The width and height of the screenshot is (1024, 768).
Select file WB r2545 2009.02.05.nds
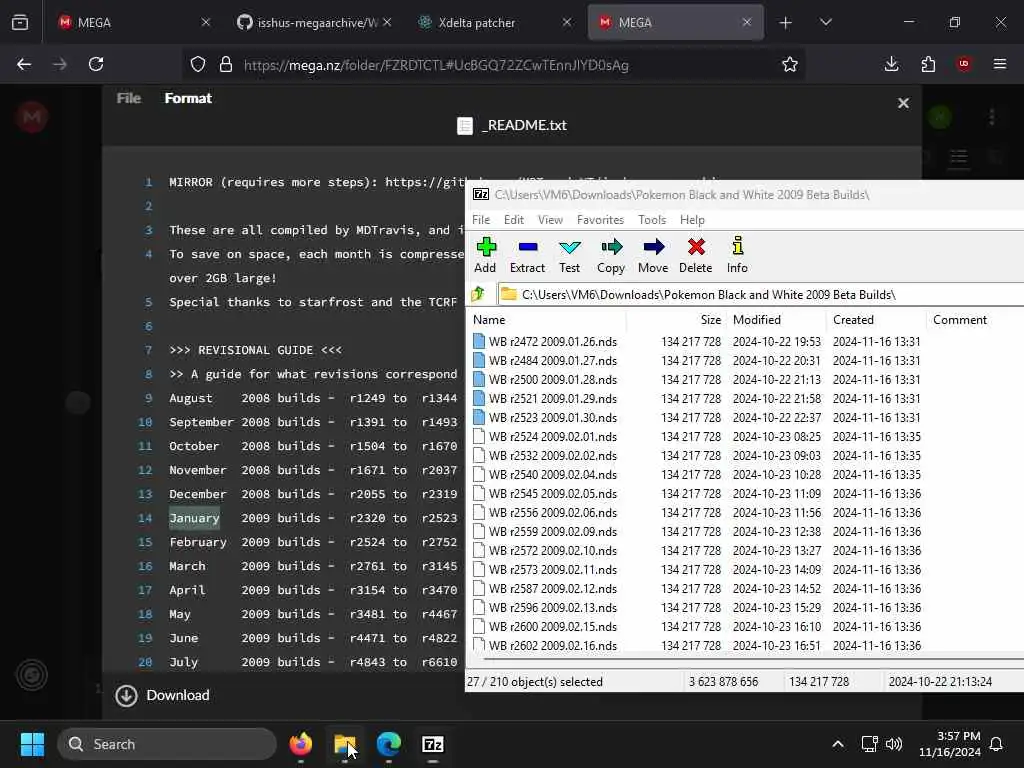(552, 494)
